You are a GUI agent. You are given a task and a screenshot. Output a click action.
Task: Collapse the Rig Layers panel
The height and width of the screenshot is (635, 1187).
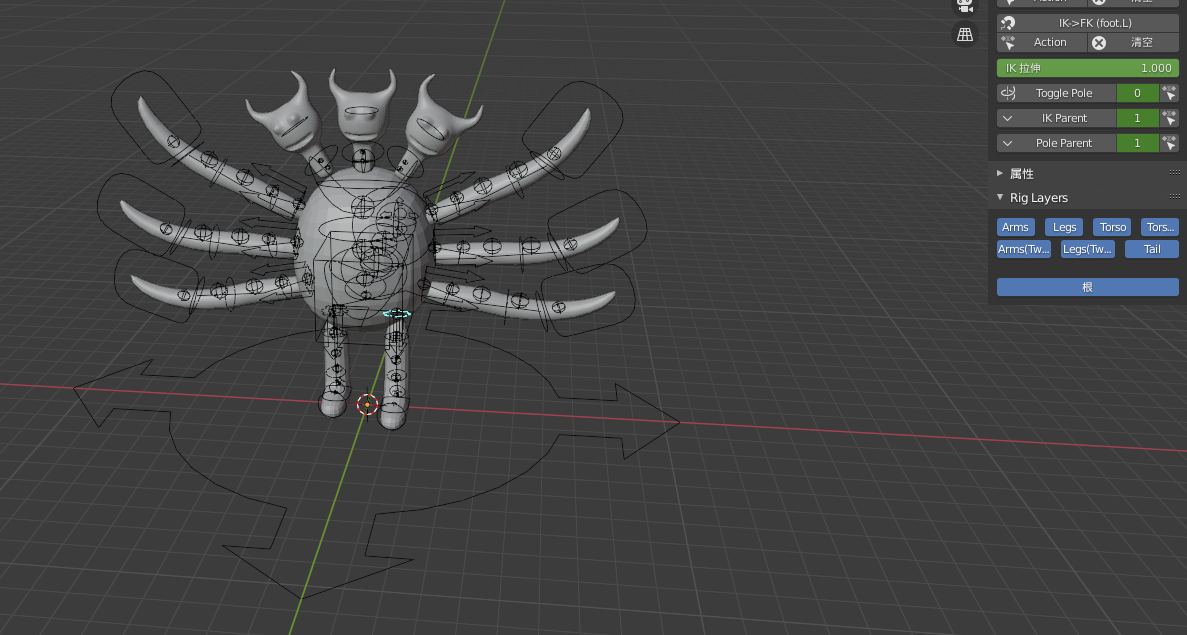[x=1000, y=198]
